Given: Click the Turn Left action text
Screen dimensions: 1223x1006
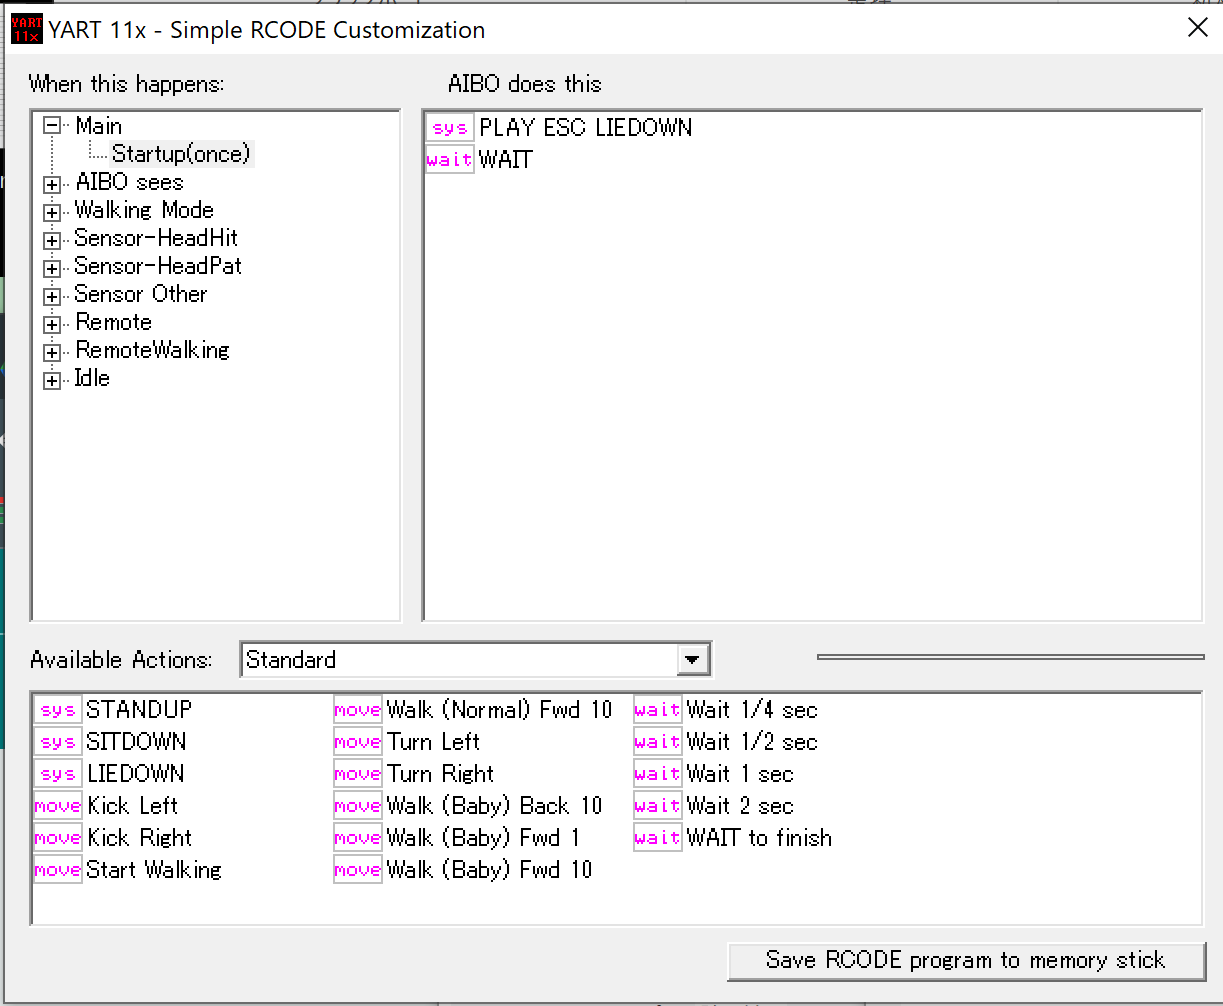Looking at the screenshot, I should [434, 742].
